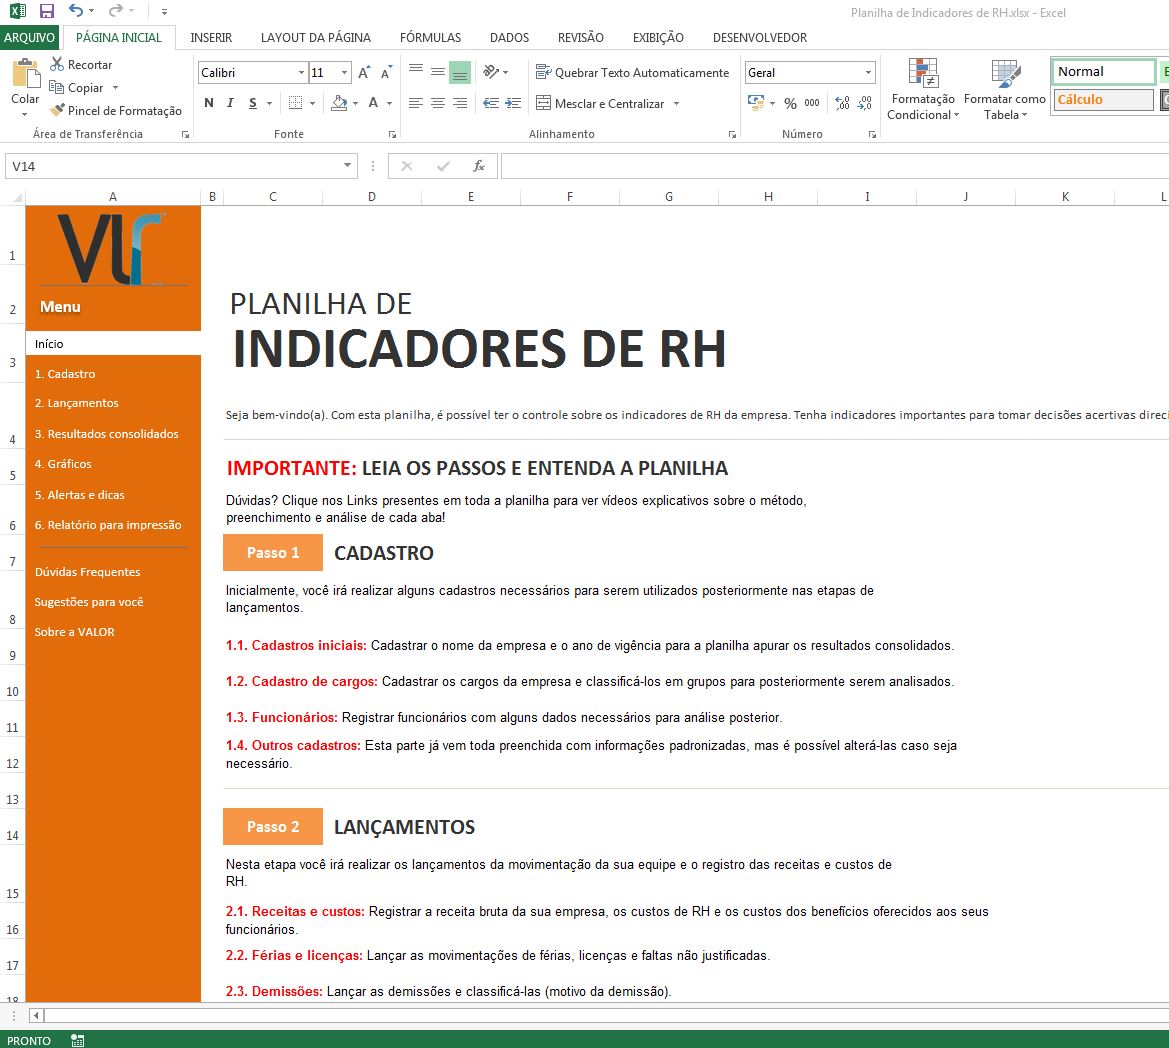Open the Calibri font name dropdown
The width and height of the screenshot is (1169, 1048).
pos(301,72)
